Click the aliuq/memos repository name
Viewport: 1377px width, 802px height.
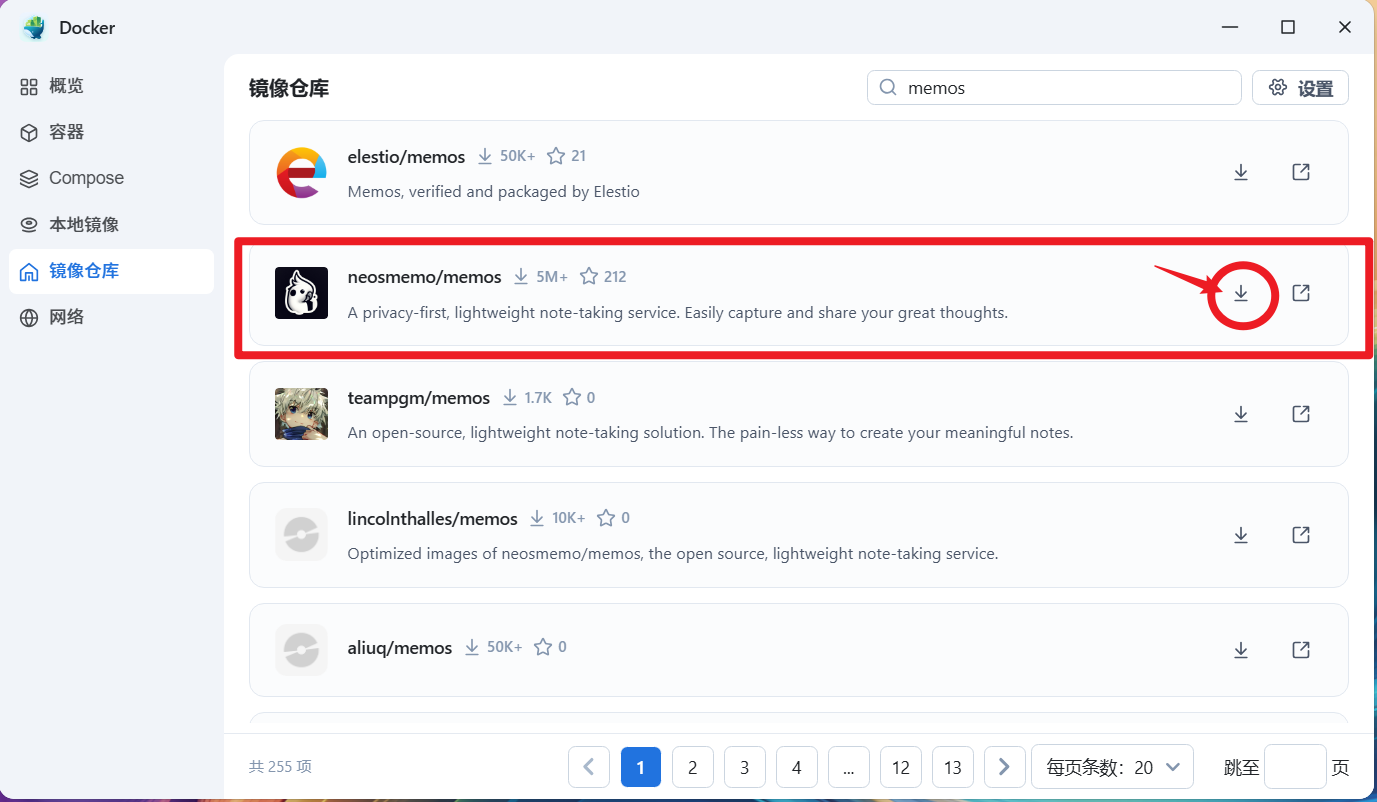(400, 648)
